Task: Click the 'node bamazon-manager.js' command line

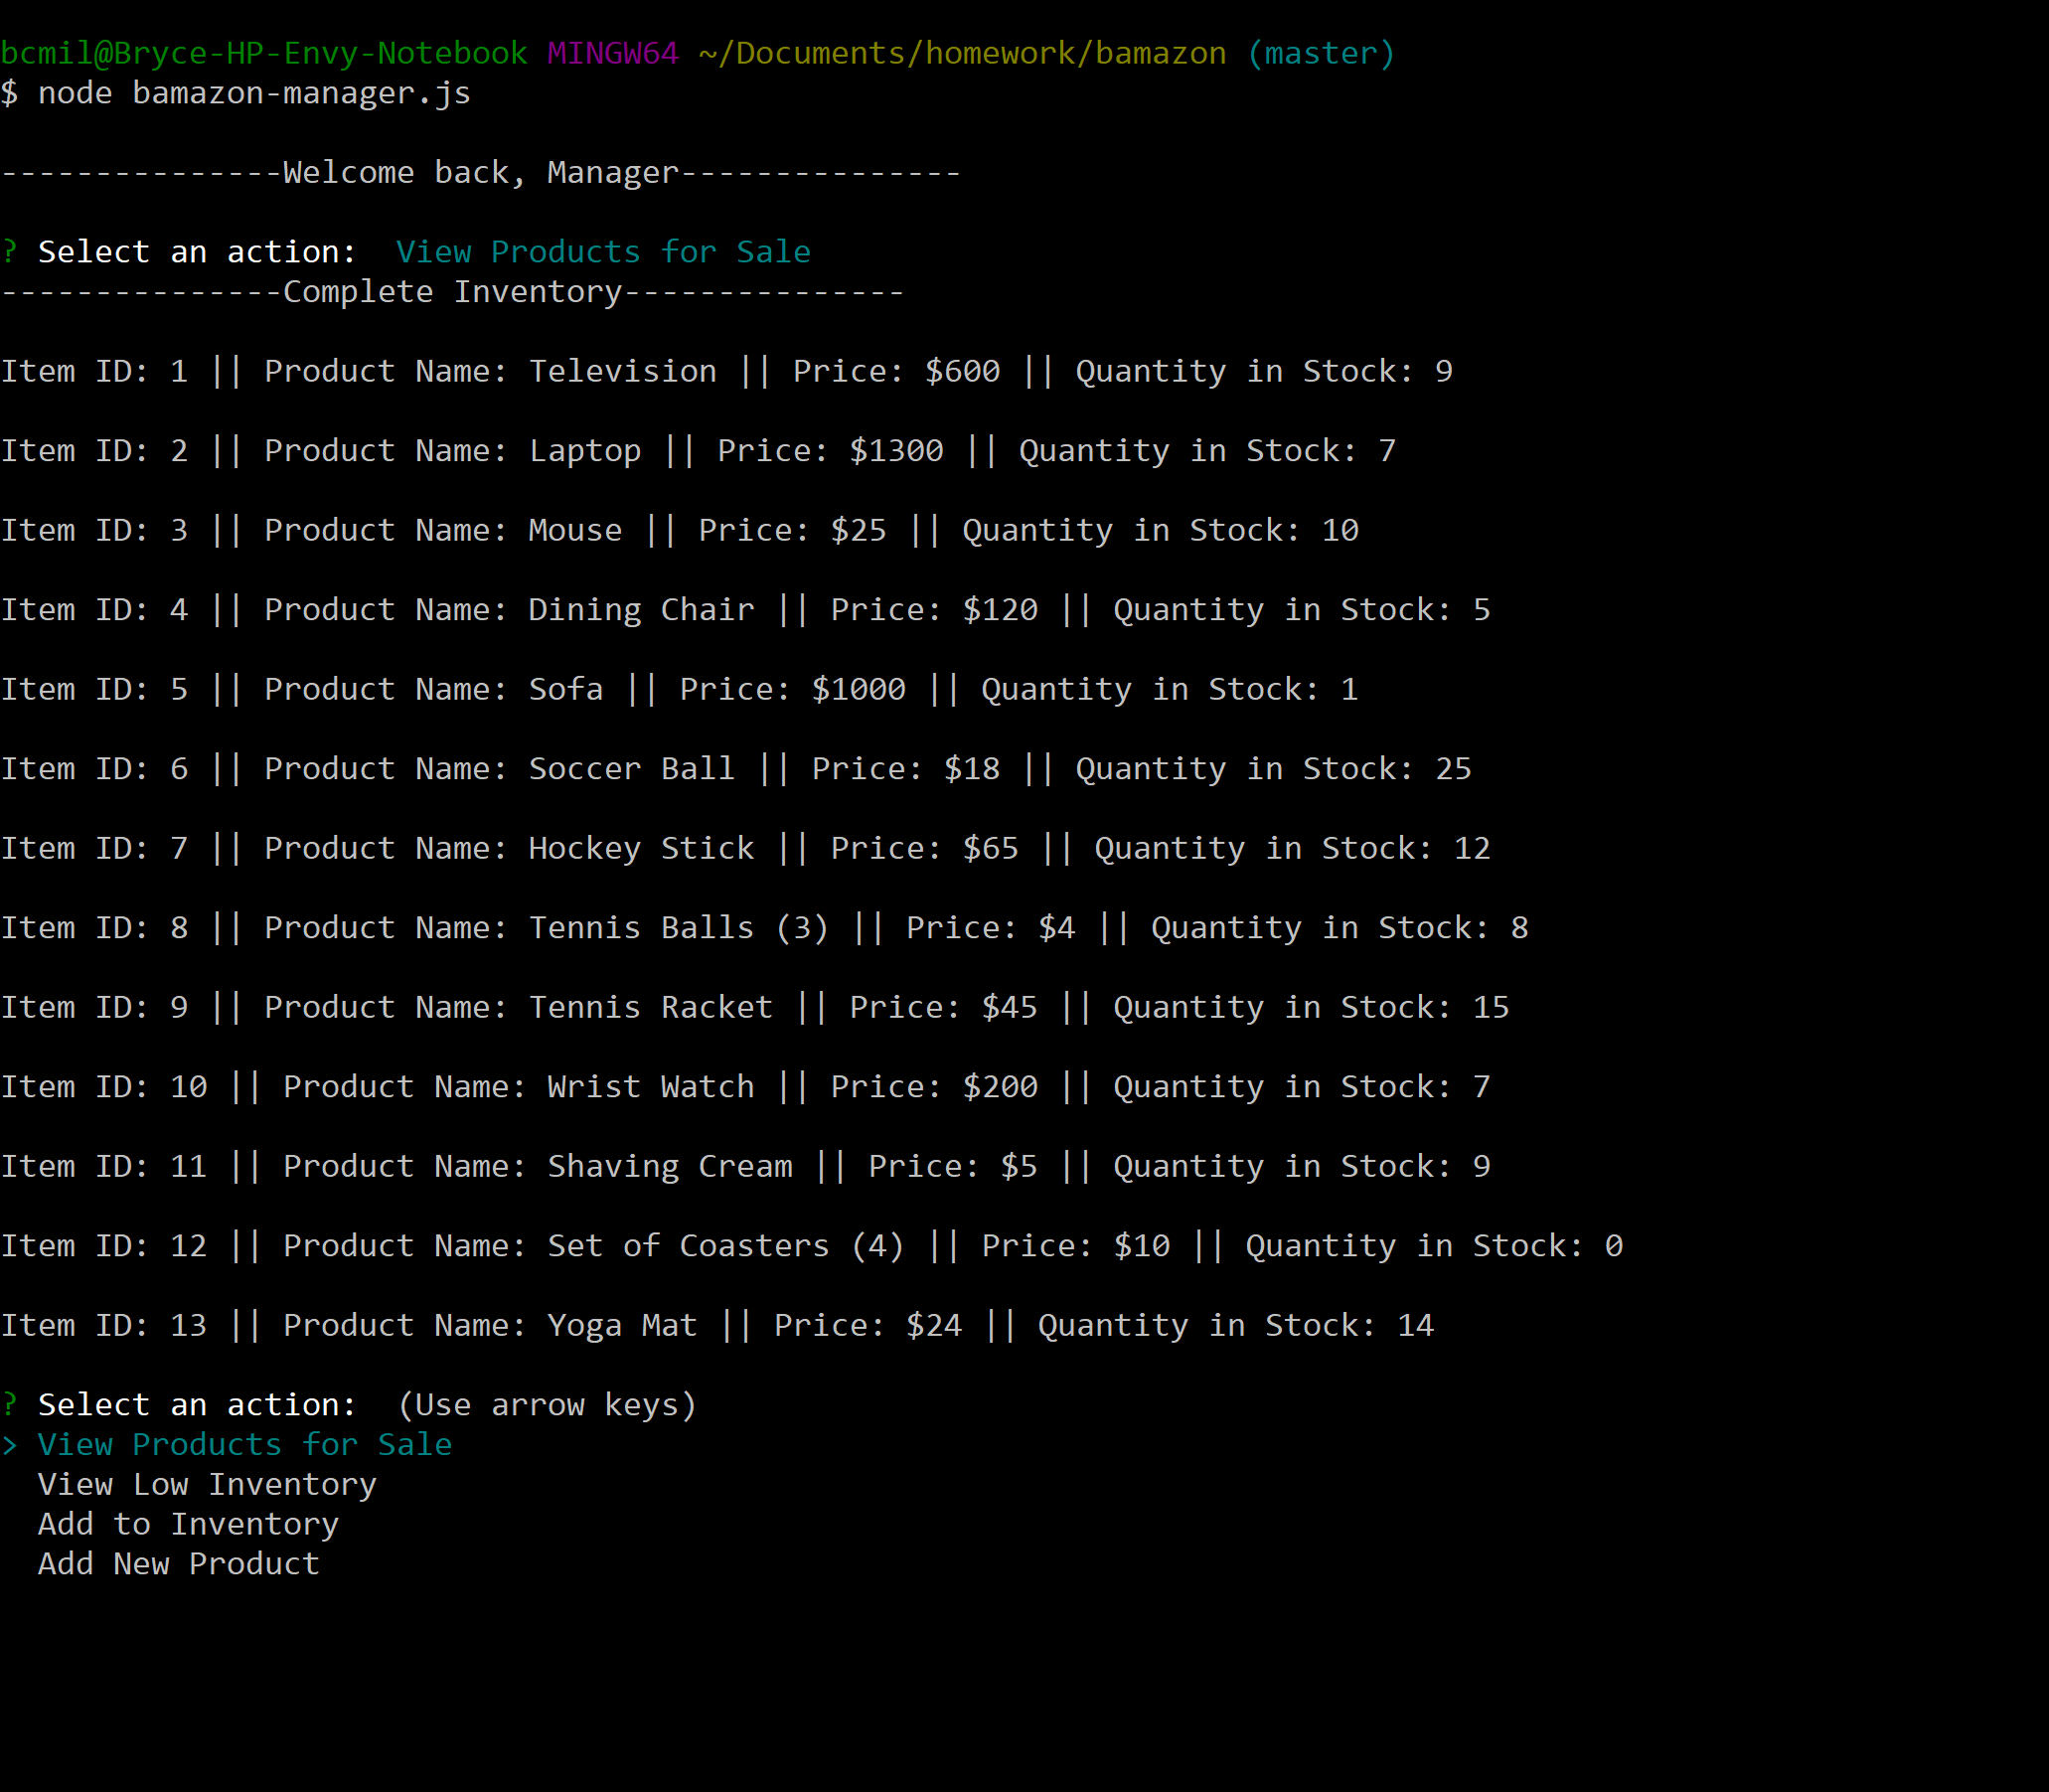Action: (x=254, y=93)
